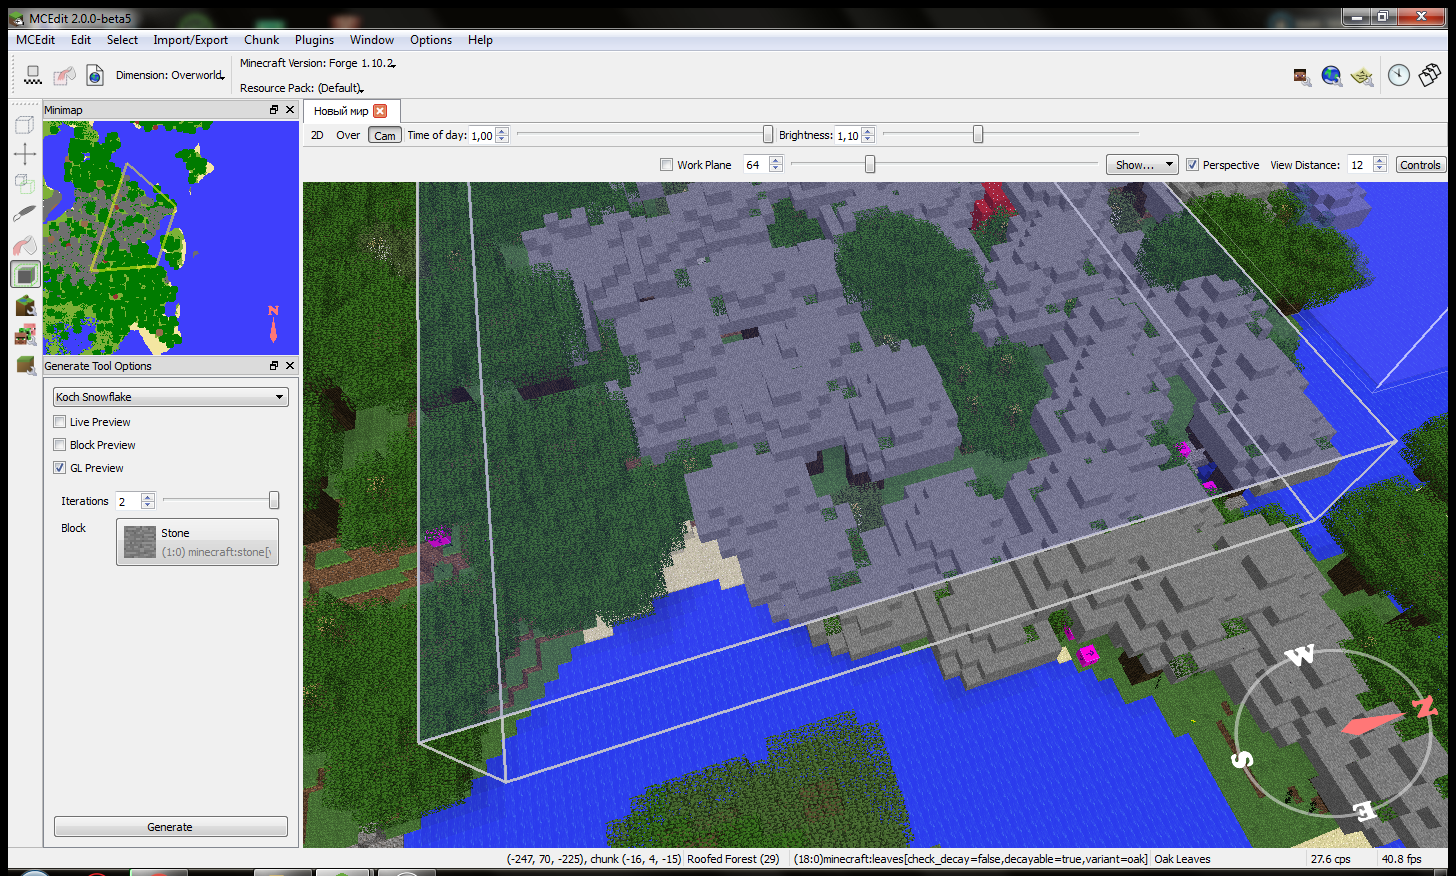
Task: Click the Stone block picker button
Action: (197, 542)
